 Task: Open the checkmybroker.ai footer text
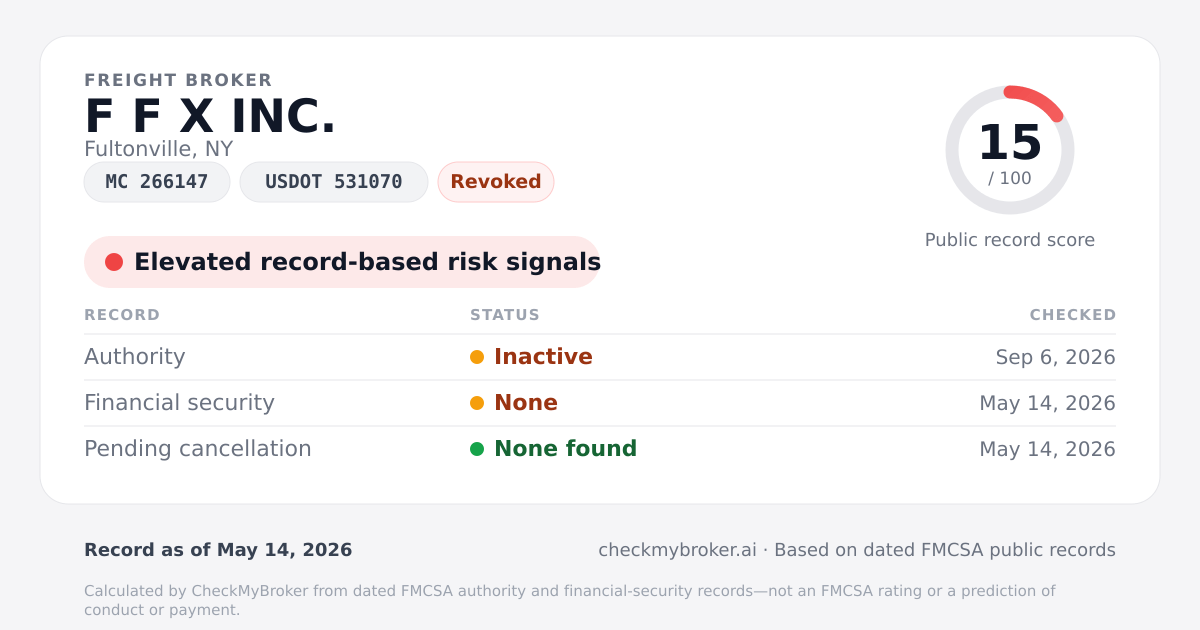(x=677, y=550)
